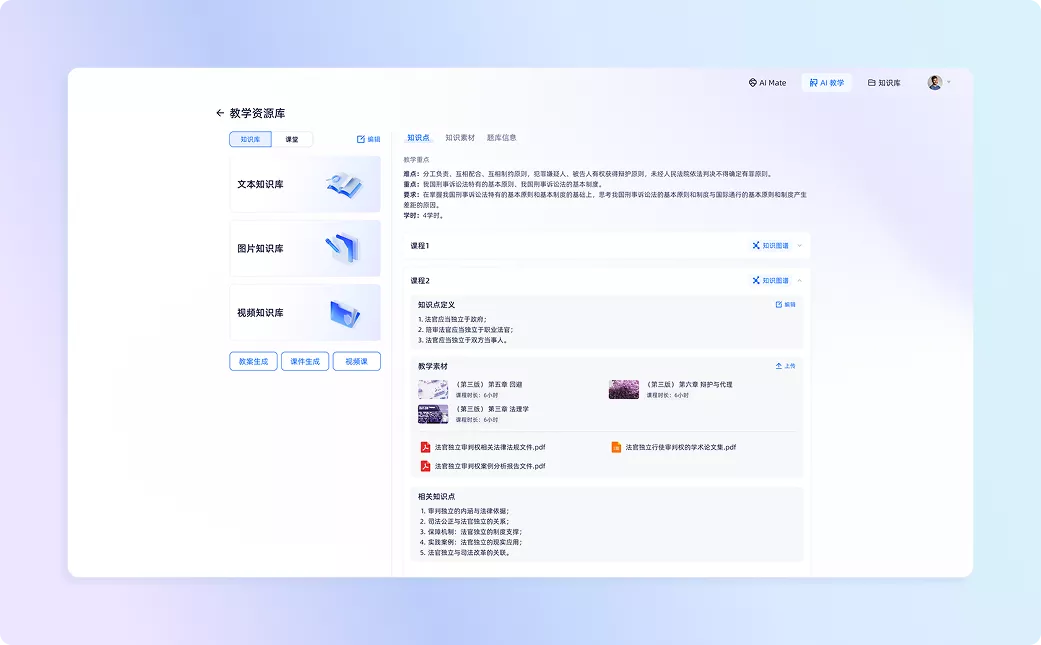Click related point 审判独立的内涵与法律依据

[x=465, y=511]
